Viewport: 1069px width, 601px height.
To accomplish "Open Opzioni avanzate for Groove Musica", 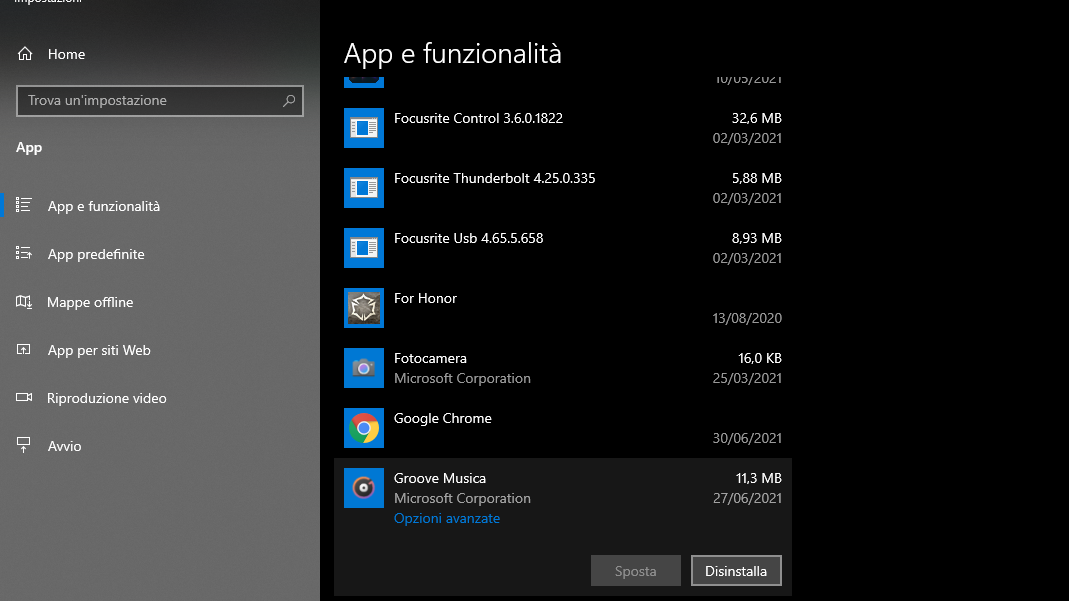I will (x=447, y=519).
